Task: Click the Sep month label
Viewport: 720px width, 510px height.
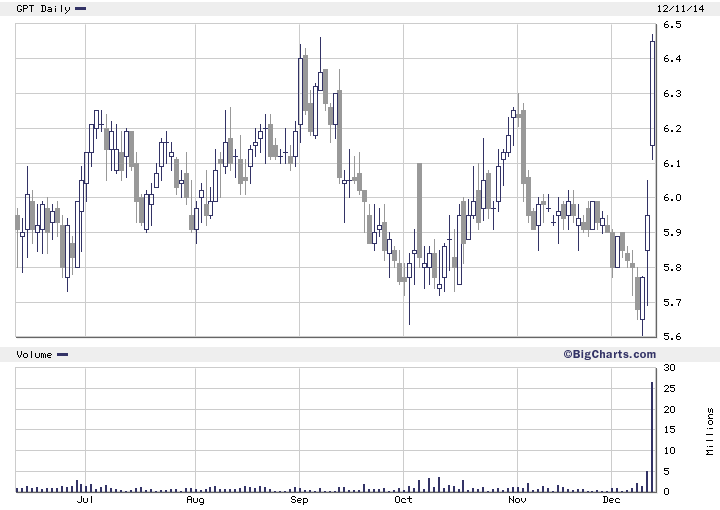Action: (299, 500)
